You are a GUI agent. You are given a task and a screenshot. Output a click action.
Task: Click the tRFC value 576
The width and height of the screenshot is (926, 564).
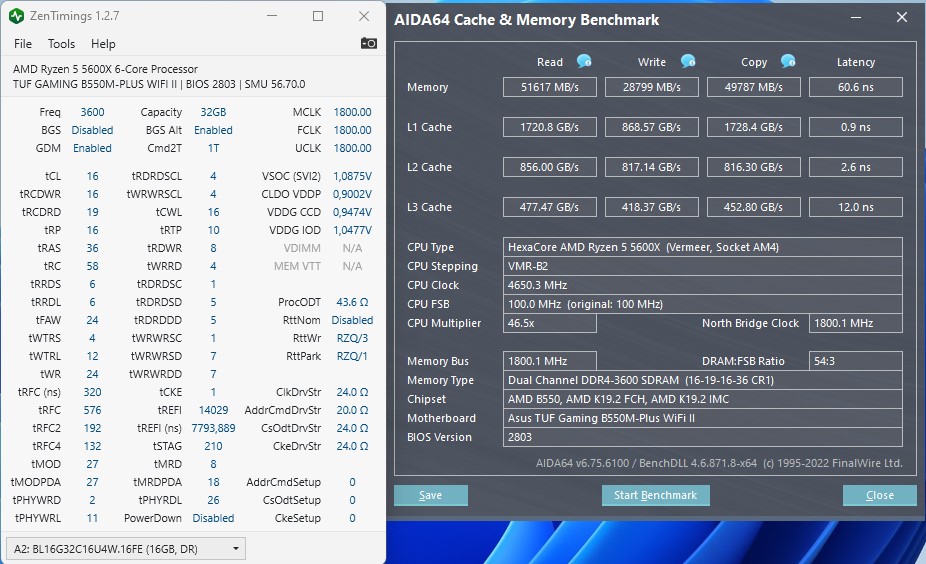pyautogui.click(x=92, y=410)
